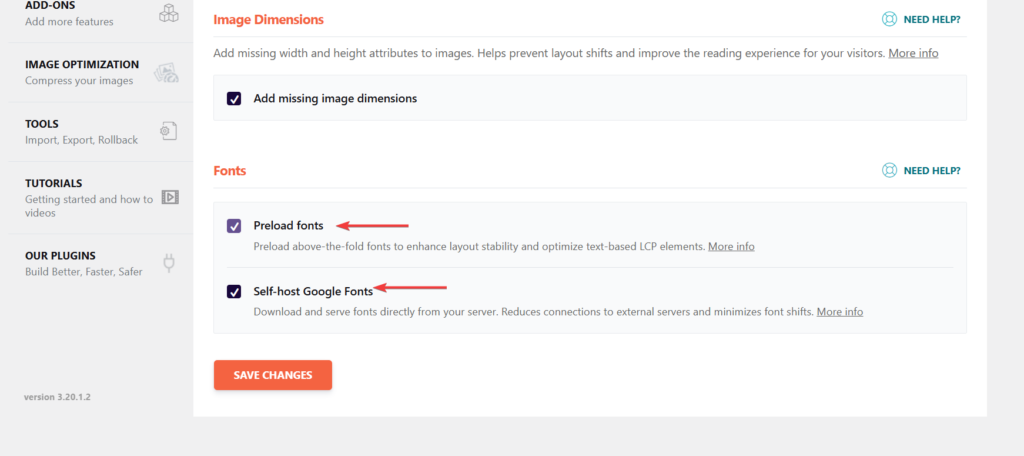This screenshot has width=1024, height=456.
Task: Open More info link for Image Dimensions
Action: tap(913, 53)
